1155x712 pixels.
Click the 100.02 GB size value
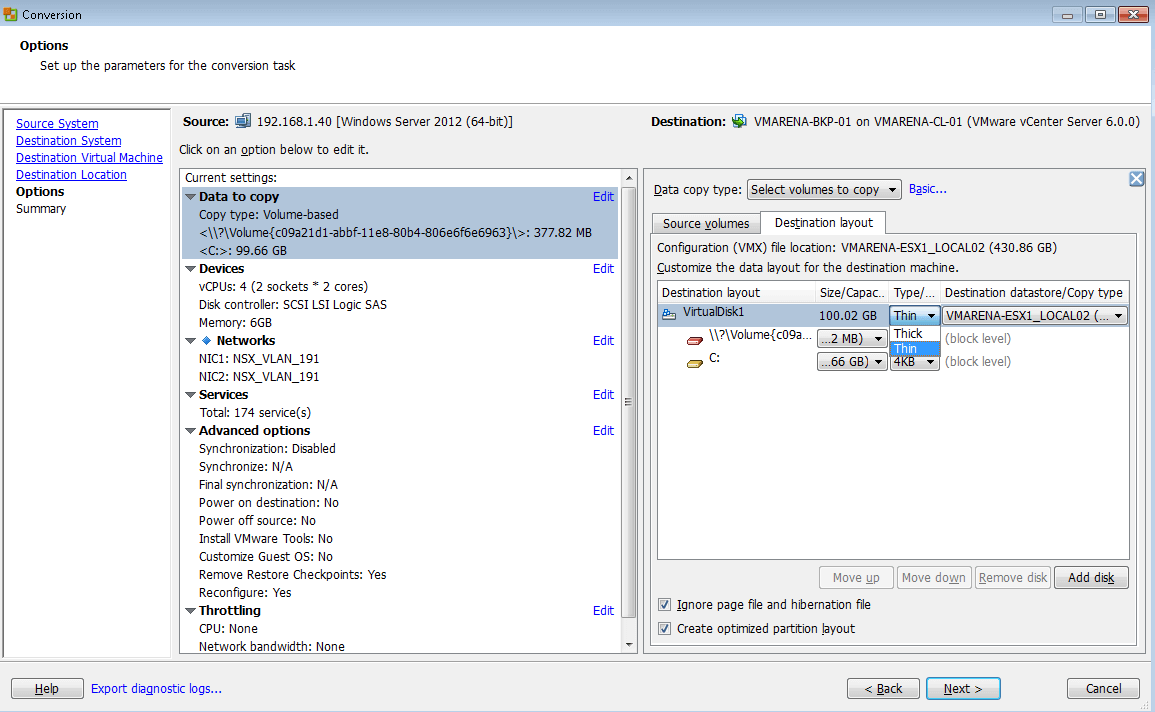[848, 315]
